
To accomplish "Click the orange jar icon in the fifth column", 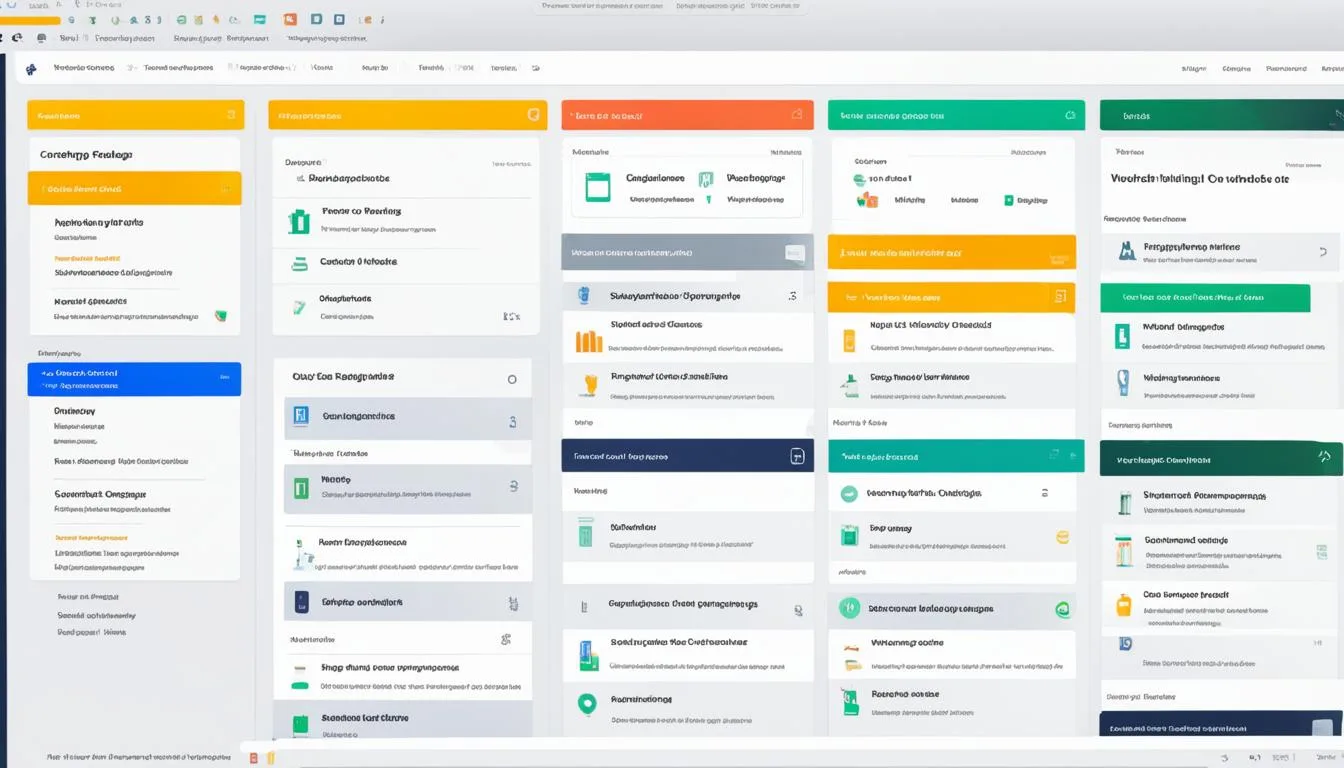I will [1124, 550].
